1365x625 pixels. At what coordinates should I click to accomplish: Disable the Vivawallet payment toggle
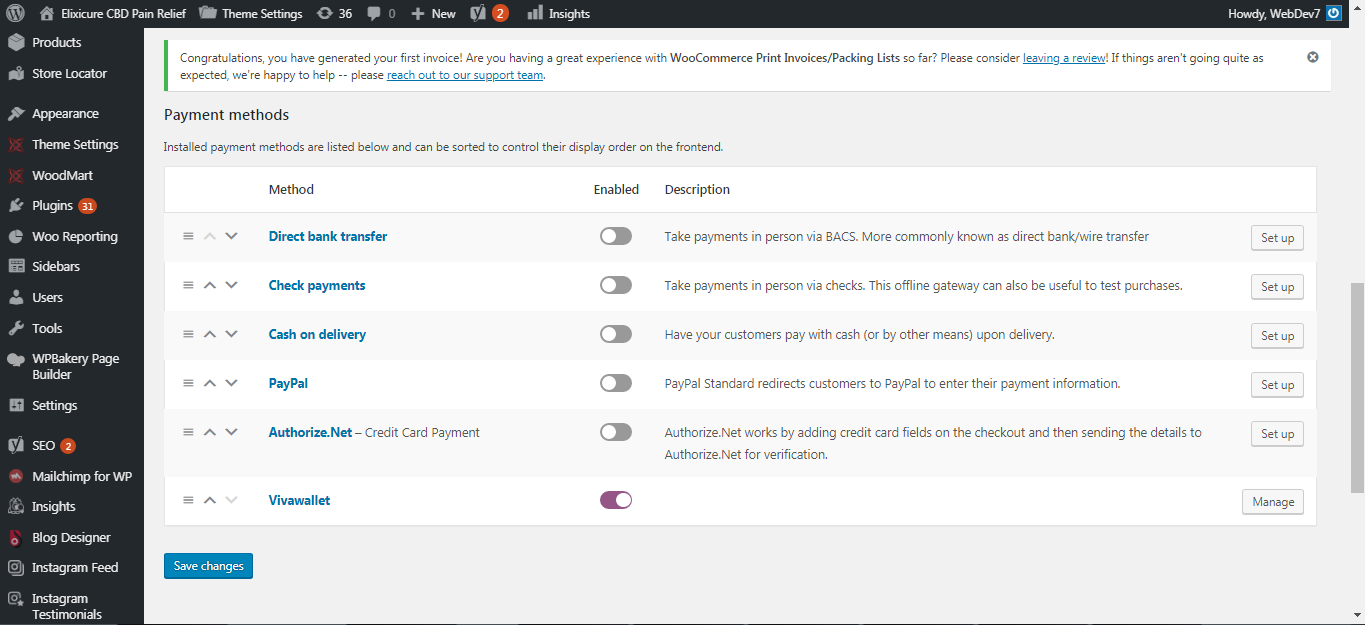point(615,500)
